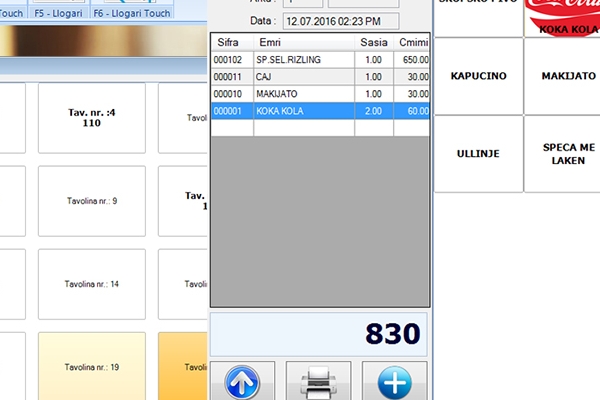Click the Data date field
The height and width of the screenshot is (400, 600).
click(338, 21)
